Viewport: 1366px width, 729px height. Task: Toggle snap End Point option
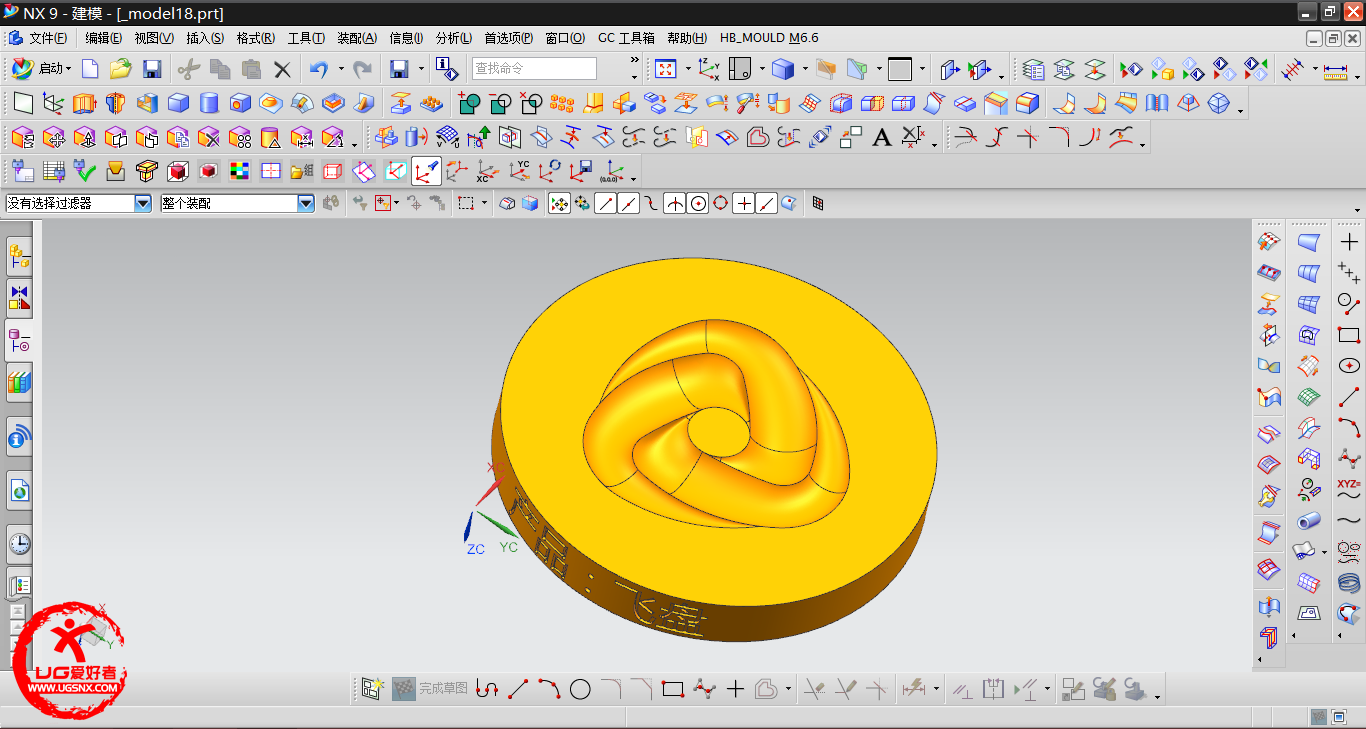click(x=605, y=203)
